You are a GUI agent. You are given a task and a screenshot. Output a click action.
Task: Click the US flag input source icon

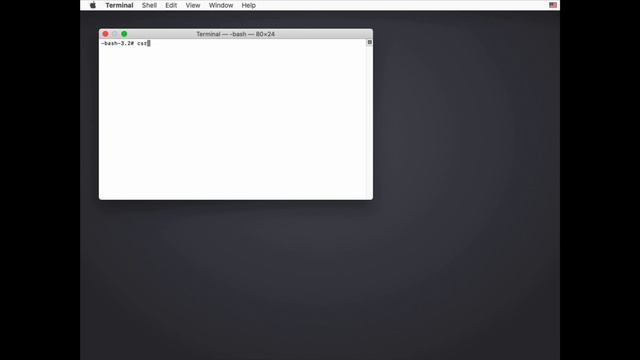553,5
